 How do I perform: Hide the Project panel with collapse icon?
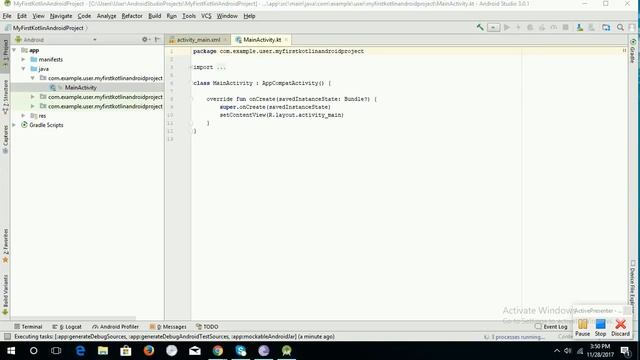point(157,40)
